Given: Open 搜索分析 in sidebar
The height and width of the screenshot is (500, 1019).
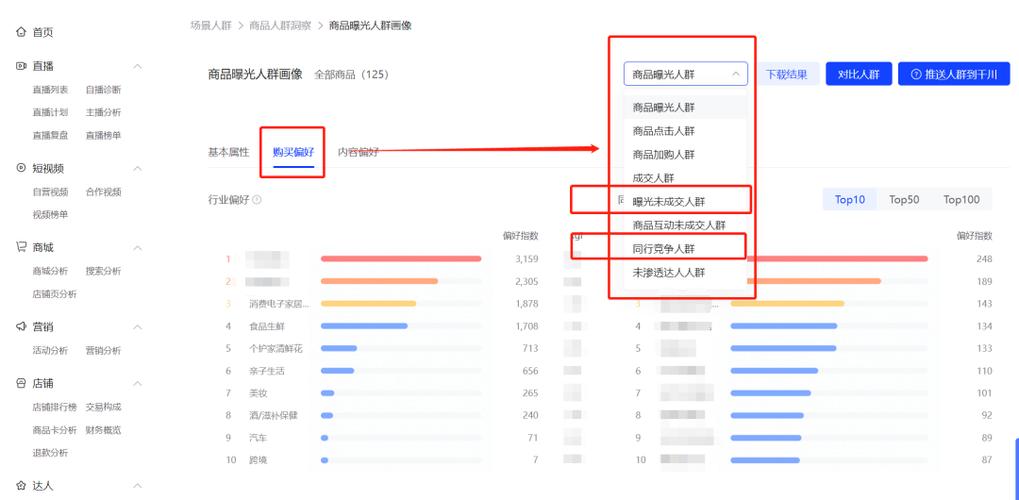Looking at the screenshot, I should coord(103,271).
